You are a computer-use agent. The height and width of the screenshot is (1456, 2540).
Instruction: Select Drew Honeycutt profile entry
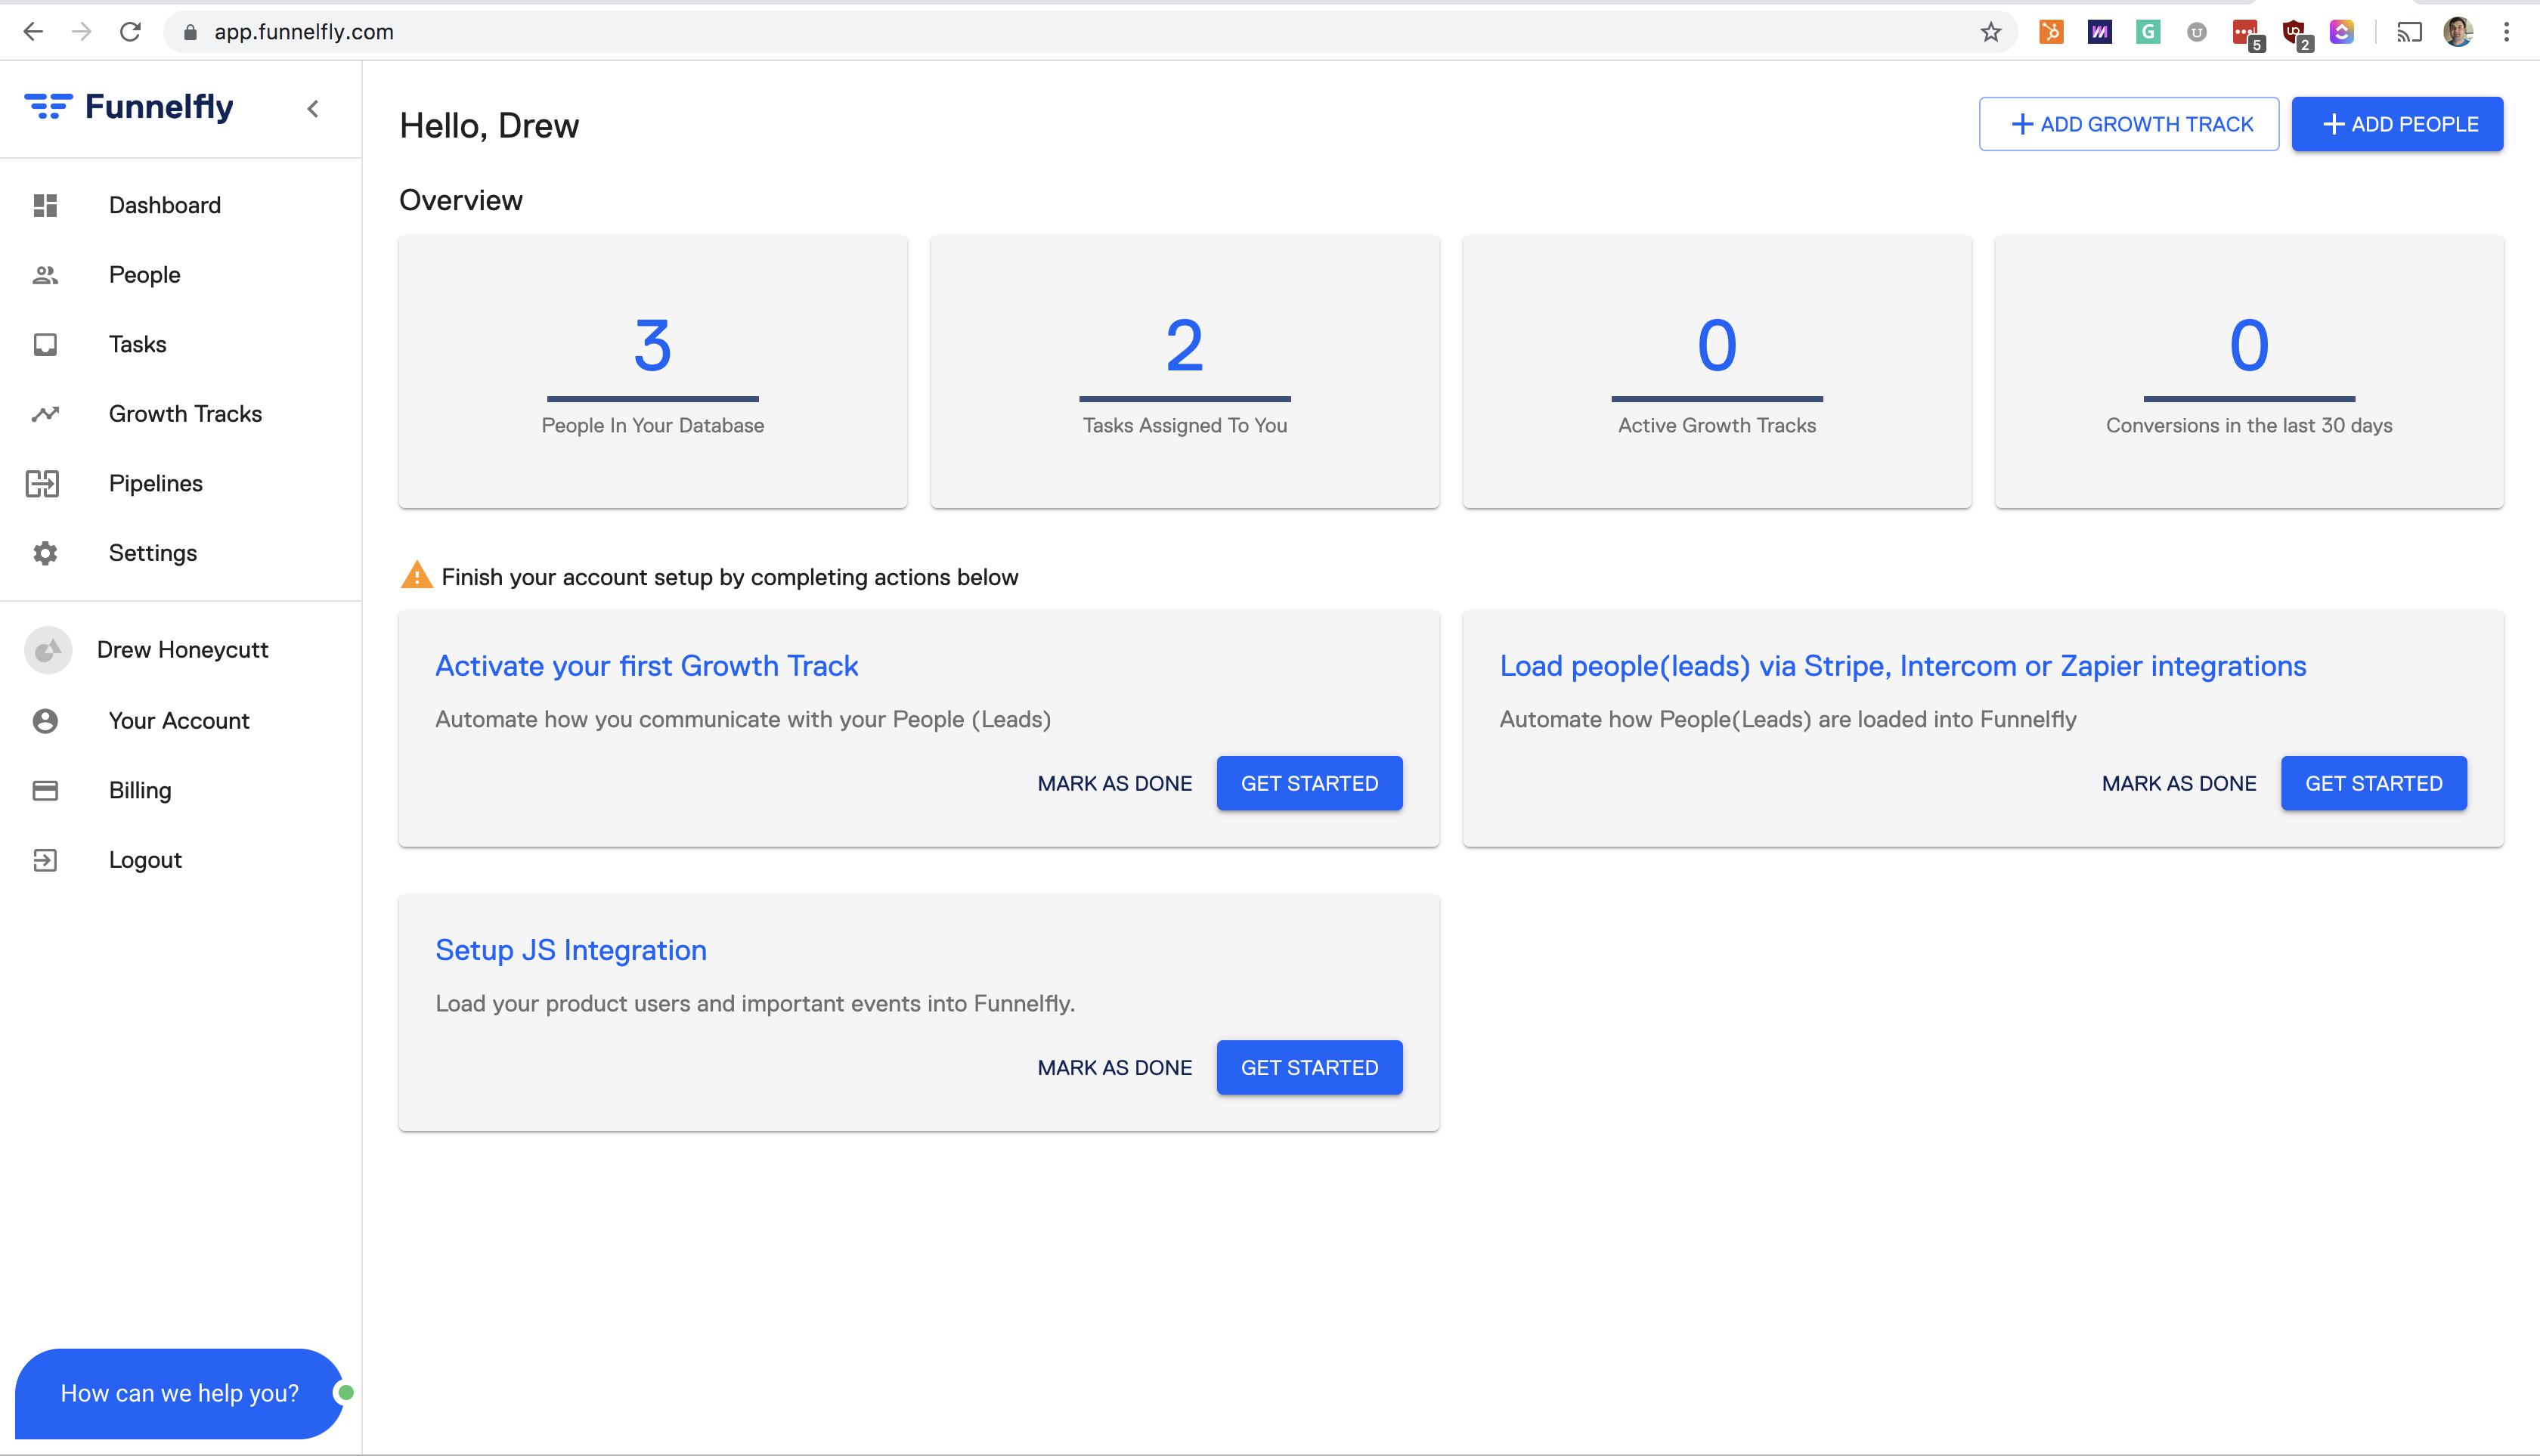182,650
